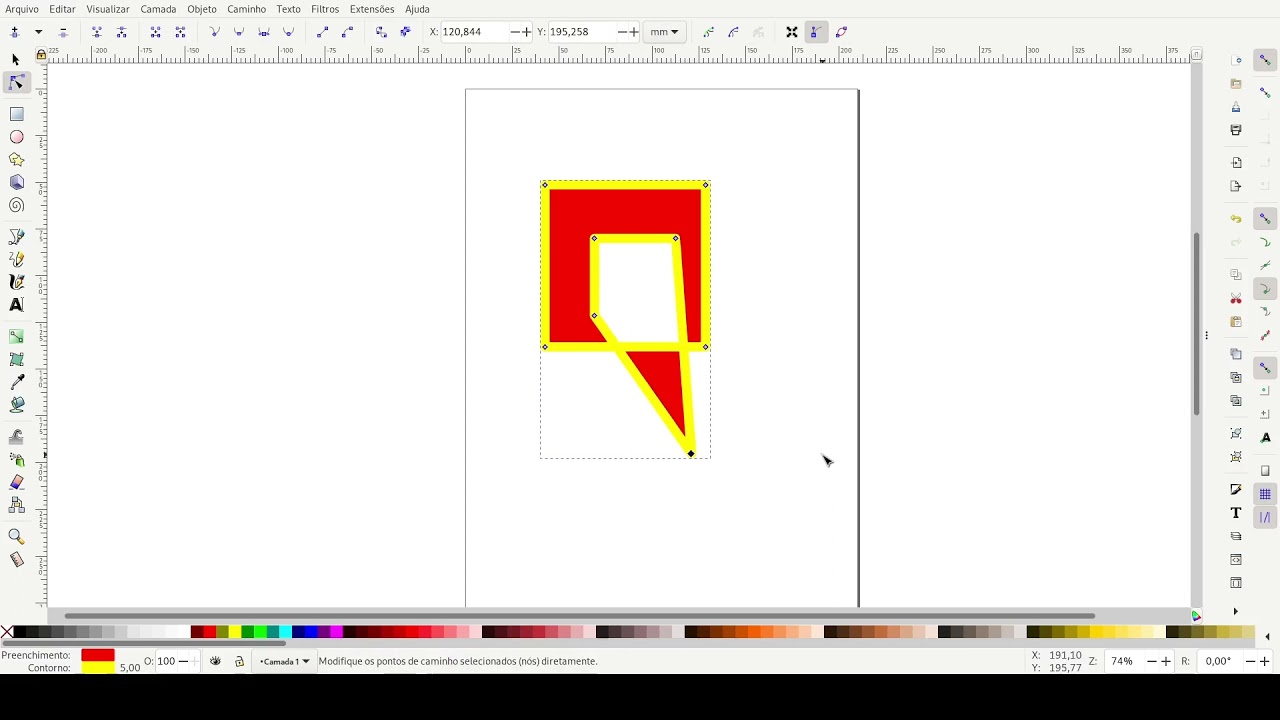The image size is (1280, 720).
Task: Click the red fill color indicator
Action: tap(98, 655)
